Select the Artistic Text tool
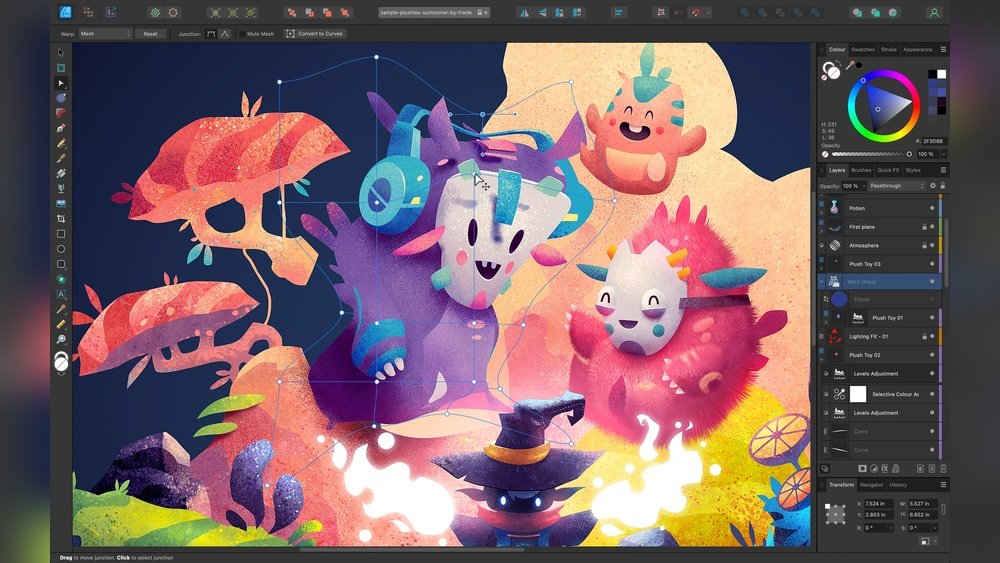The image size is (1000, 563). [x=61, y=294]
